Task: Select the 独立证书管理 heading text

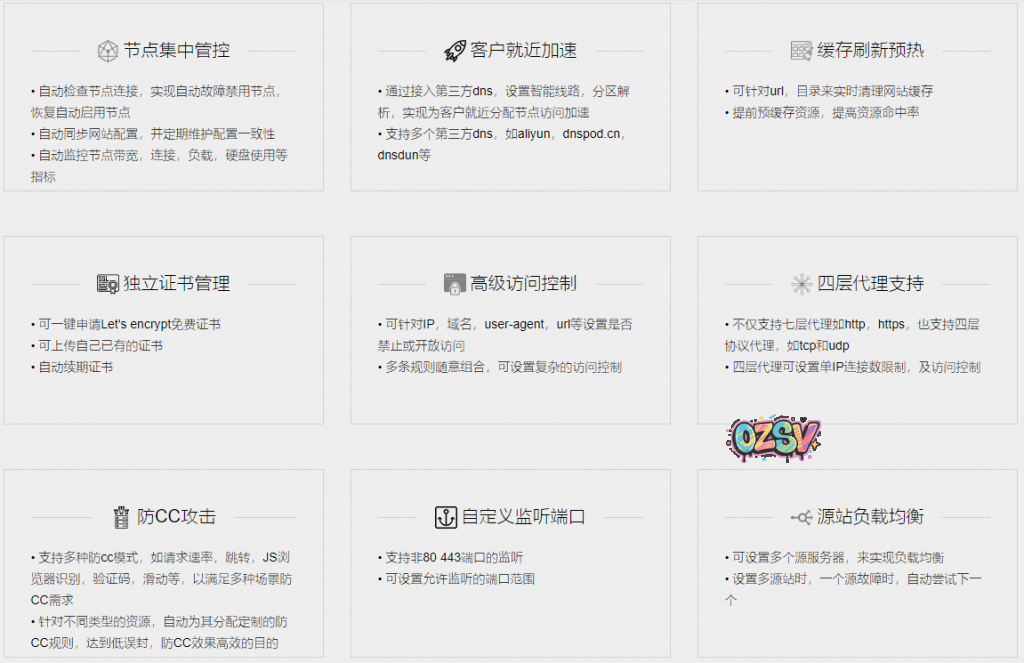Action: coord(177,284)
